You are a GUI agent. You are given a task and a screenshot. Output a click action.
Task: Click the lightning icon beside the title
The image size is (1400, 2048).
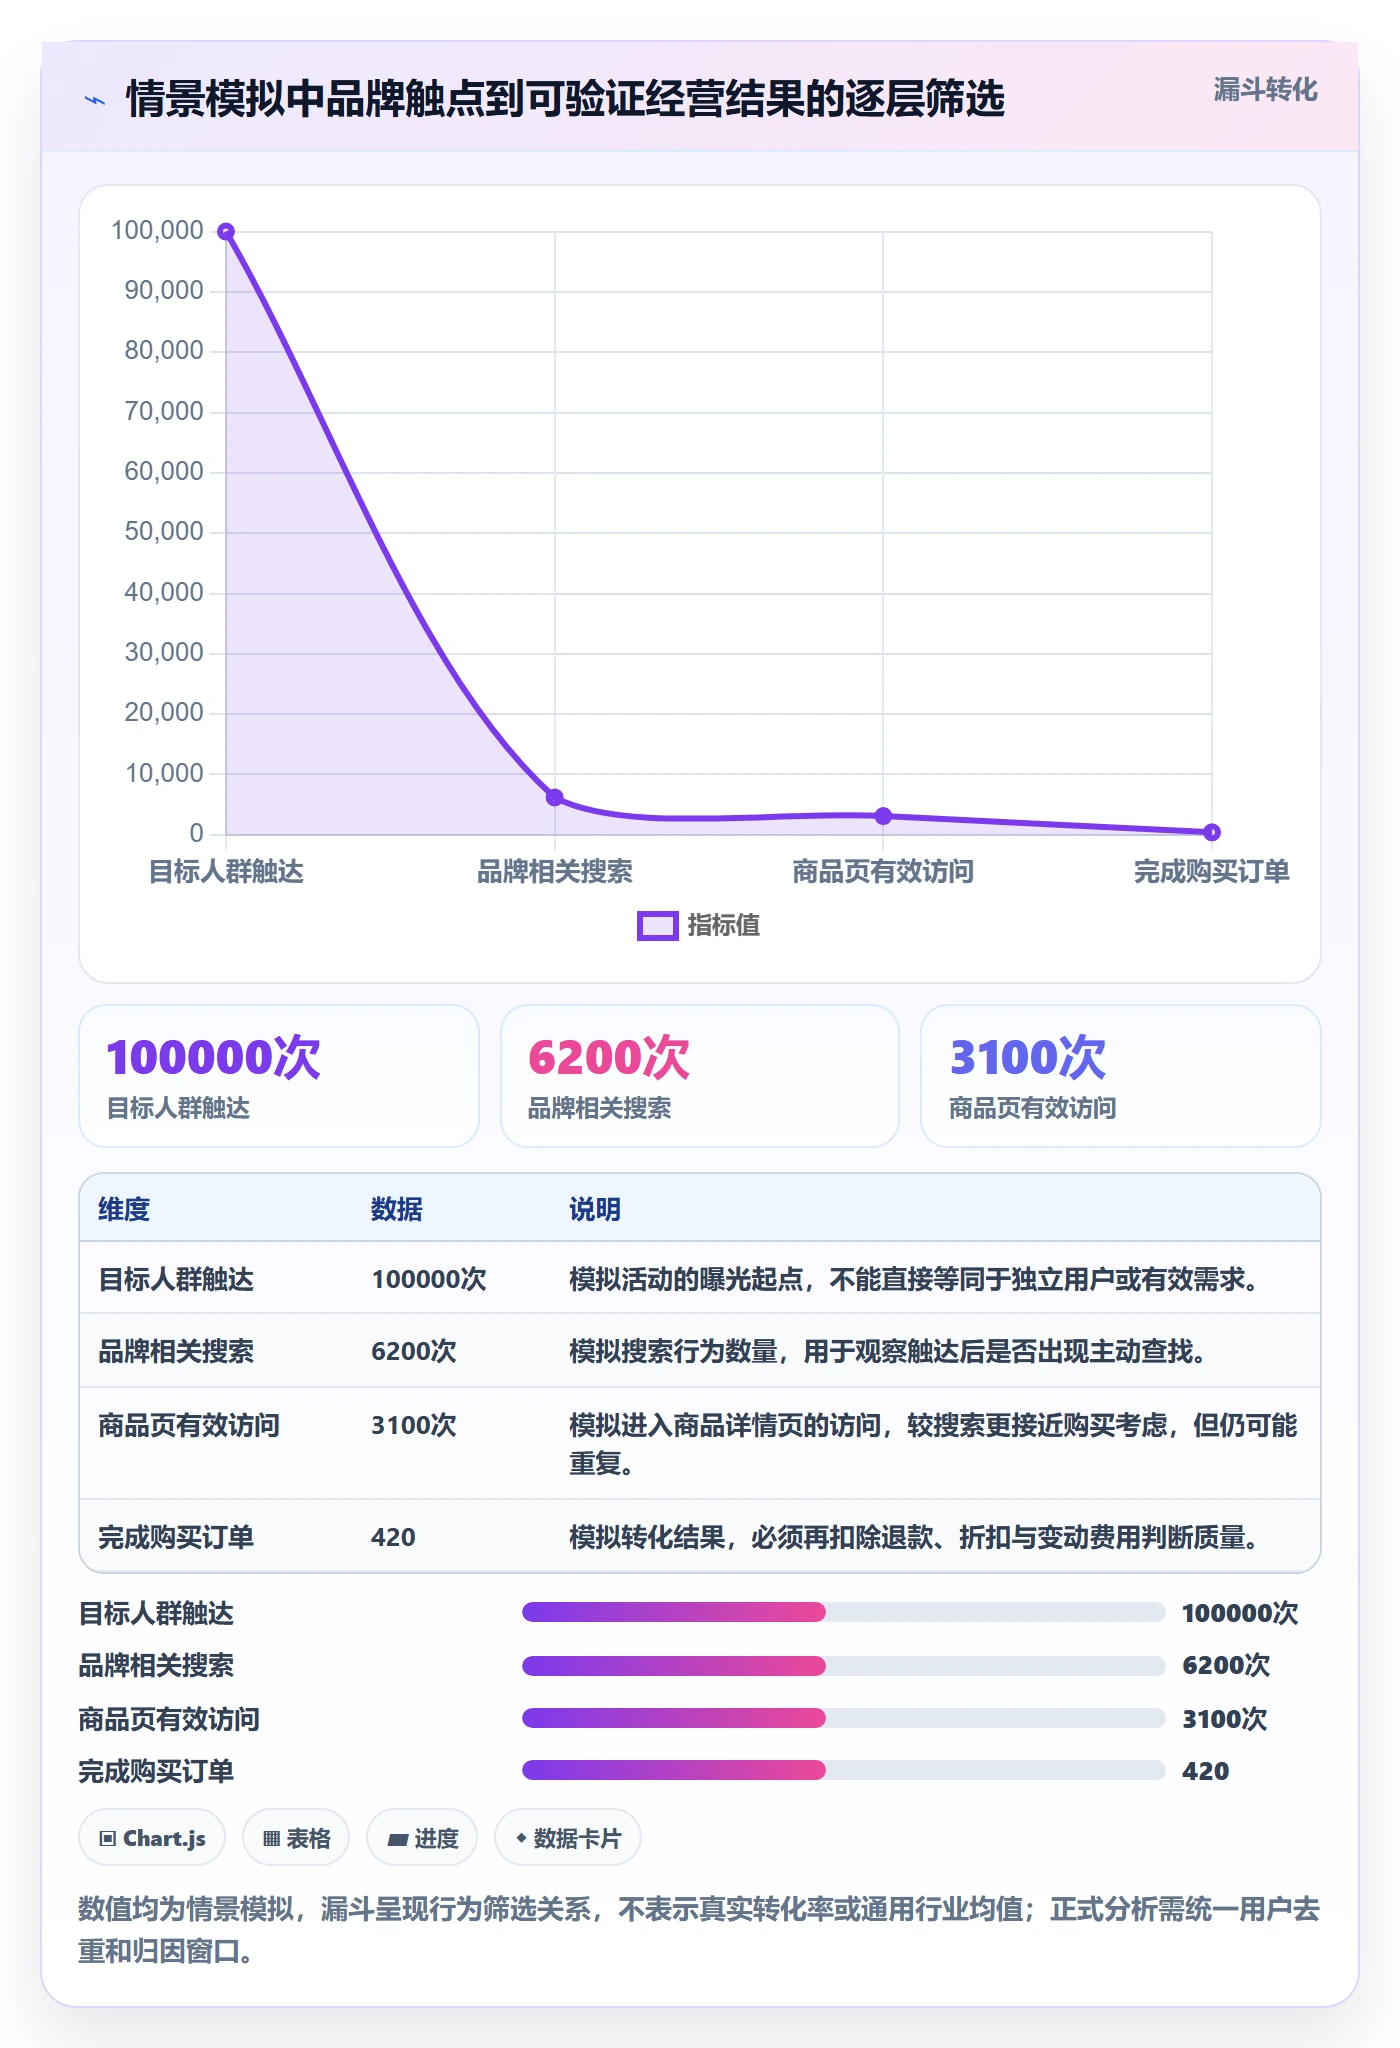[95, 100]
